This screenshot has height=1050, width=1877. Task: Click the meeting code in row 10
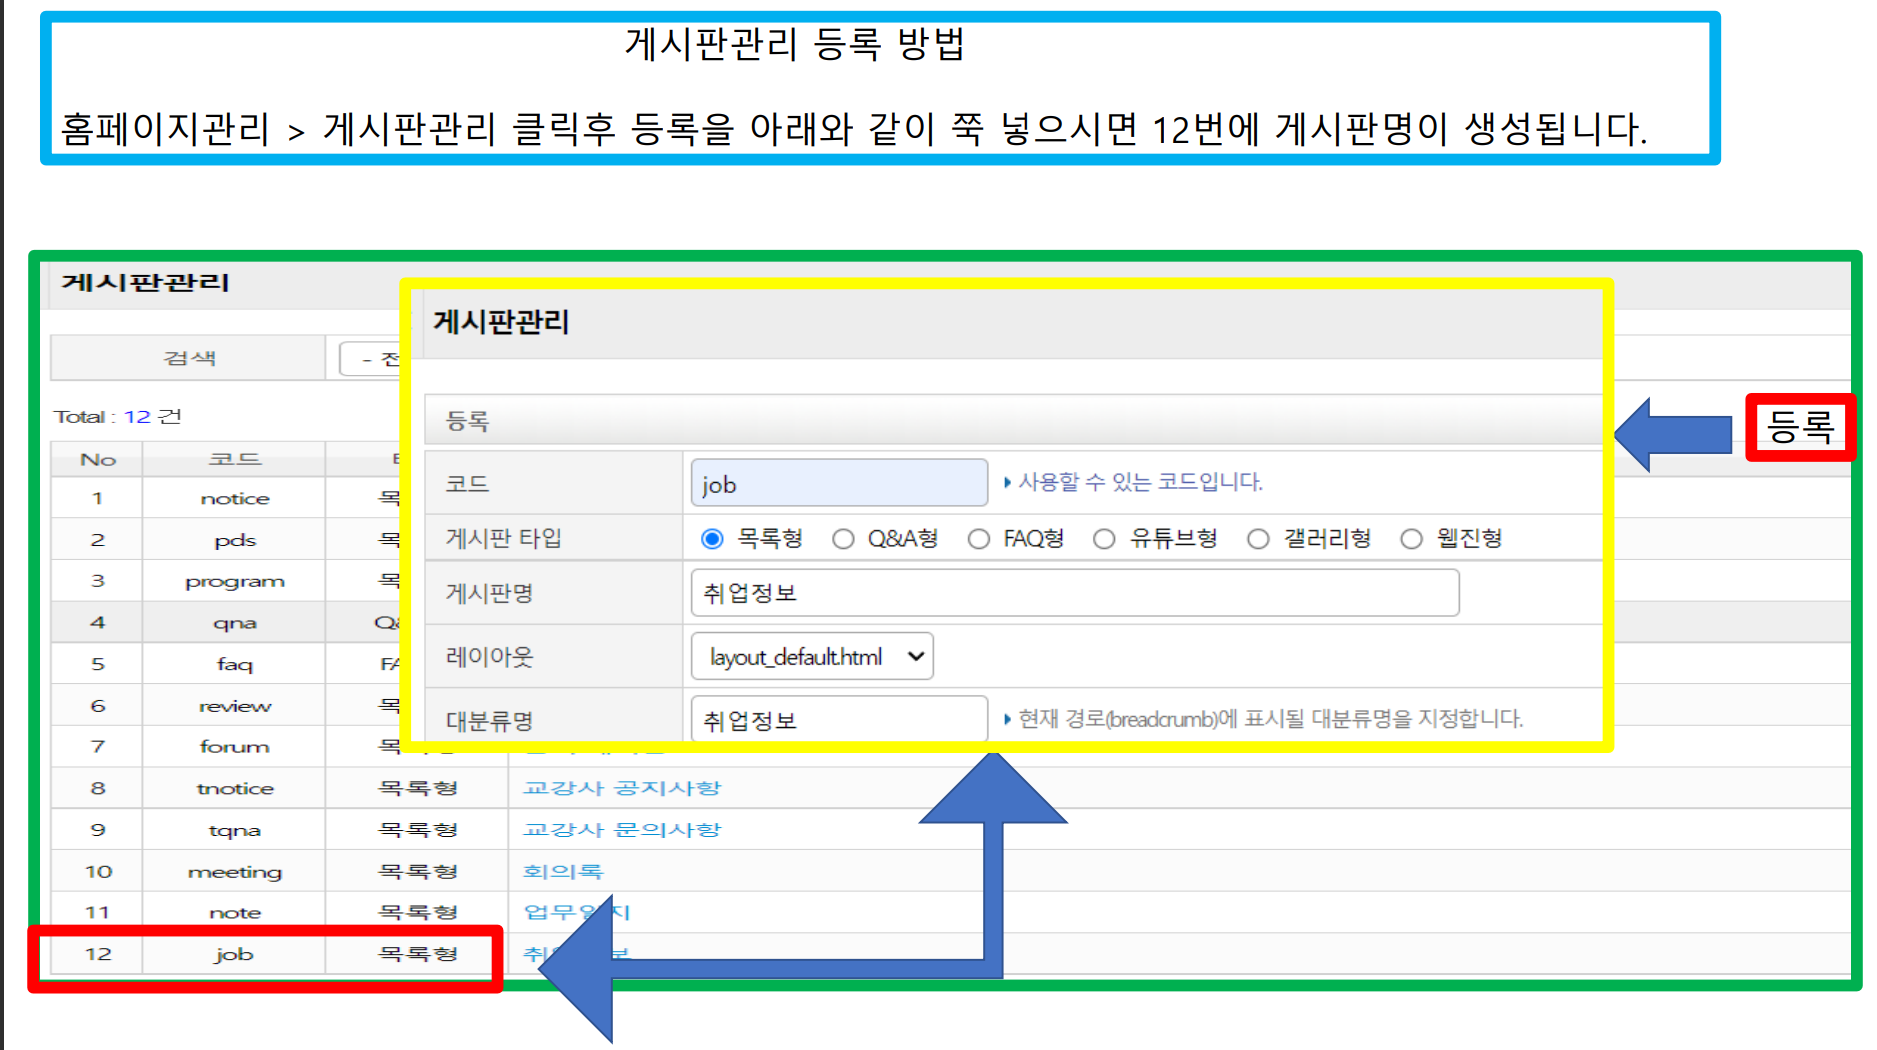click(x=234, y=872)
